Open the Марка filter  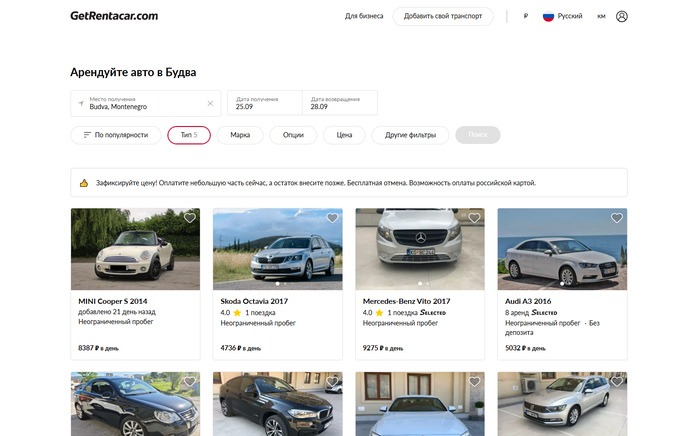240,134
